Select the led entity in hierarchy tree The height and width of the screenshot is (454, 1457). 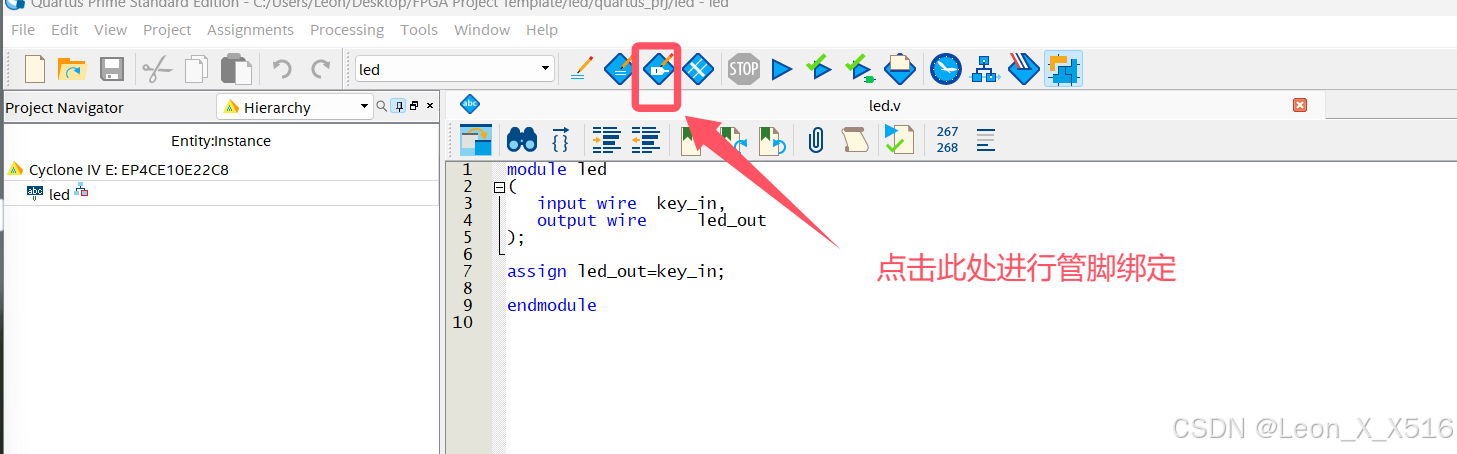click(x=59, y=194)
